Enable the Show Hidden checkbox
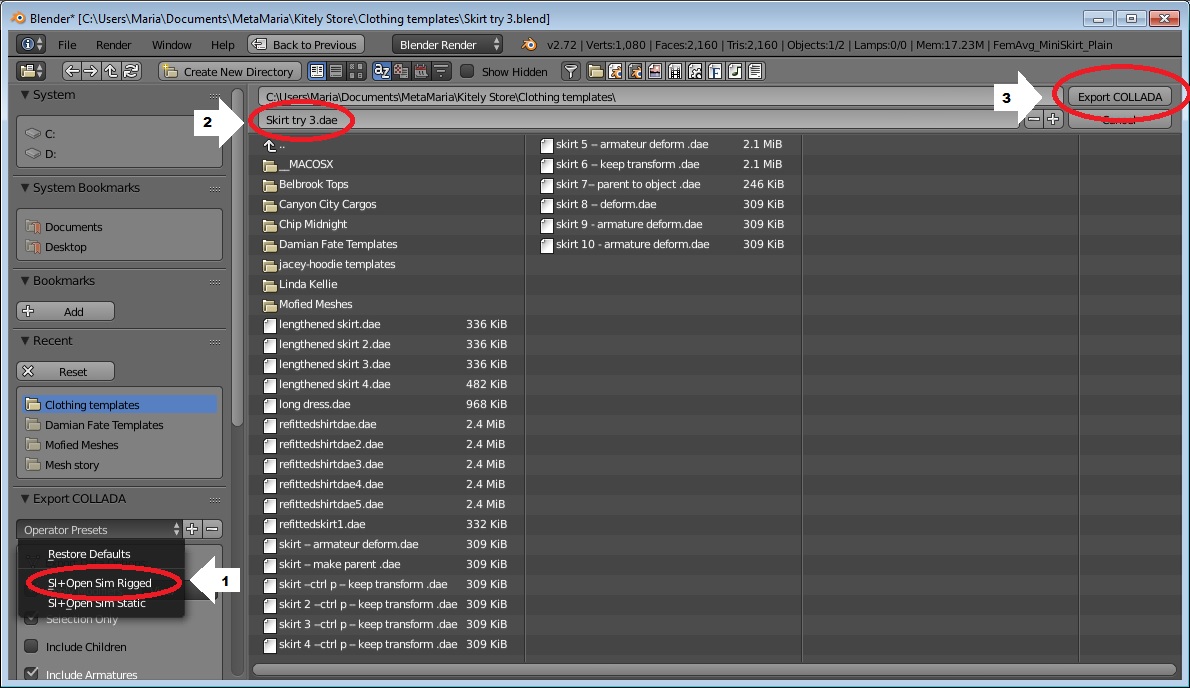 [468, 71]
